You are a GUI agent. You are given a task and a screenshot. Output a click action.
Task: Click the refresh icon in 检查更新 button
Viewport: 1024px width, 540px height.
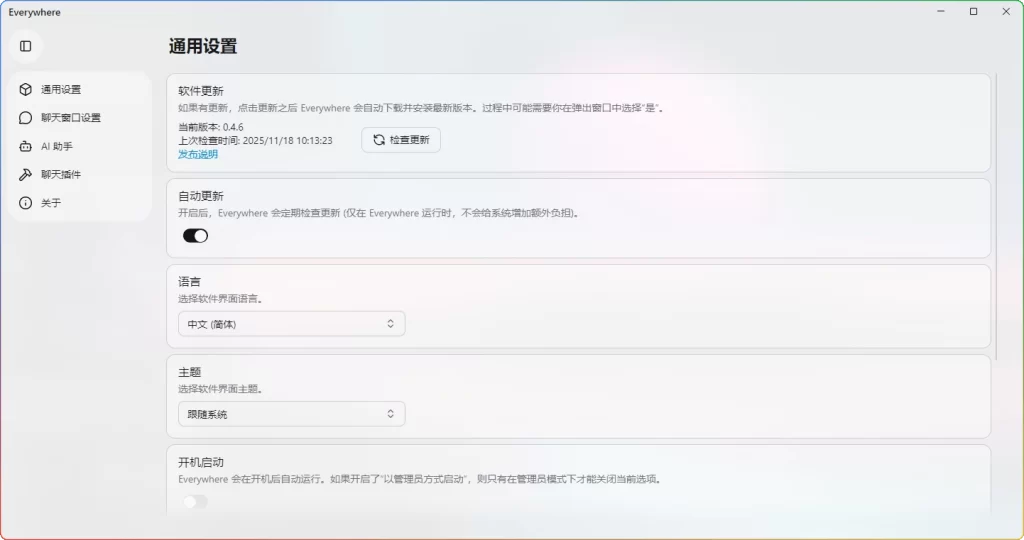coord(379,140)
